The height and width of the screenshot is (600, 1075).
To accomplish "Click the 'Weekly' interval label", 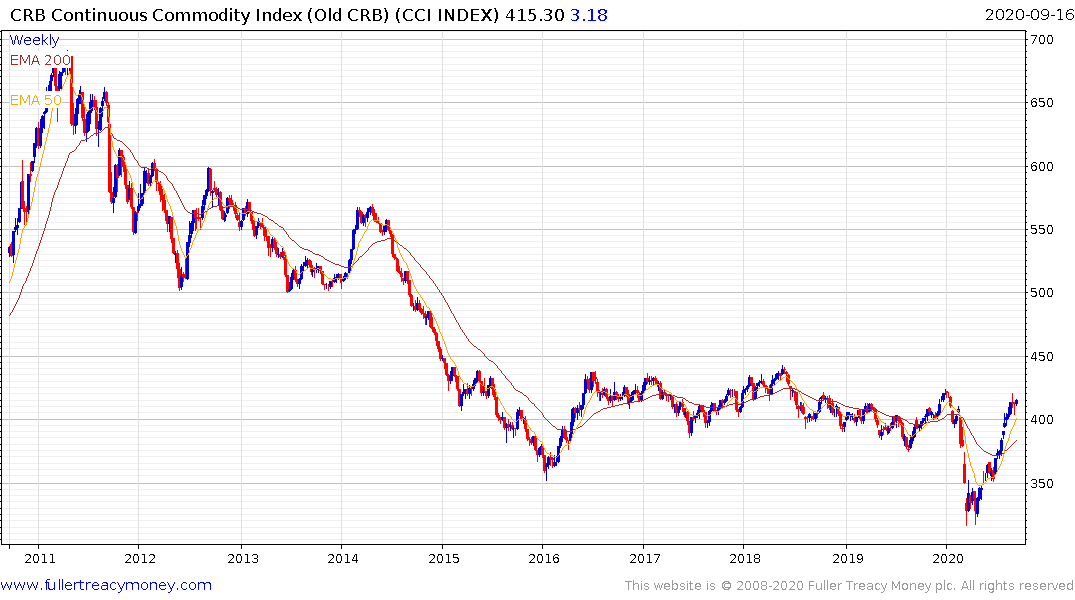I will [x=34, y=40].
